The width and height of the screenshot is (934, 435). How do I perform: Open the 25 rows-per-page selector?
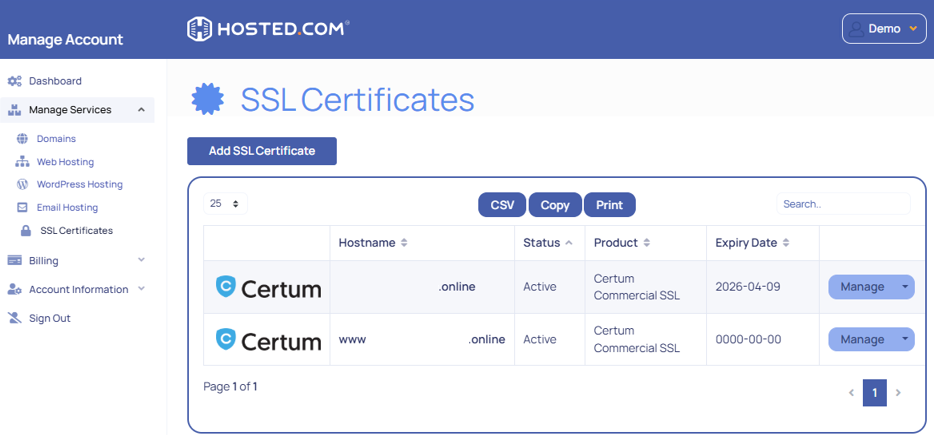(x=225, y=204)
